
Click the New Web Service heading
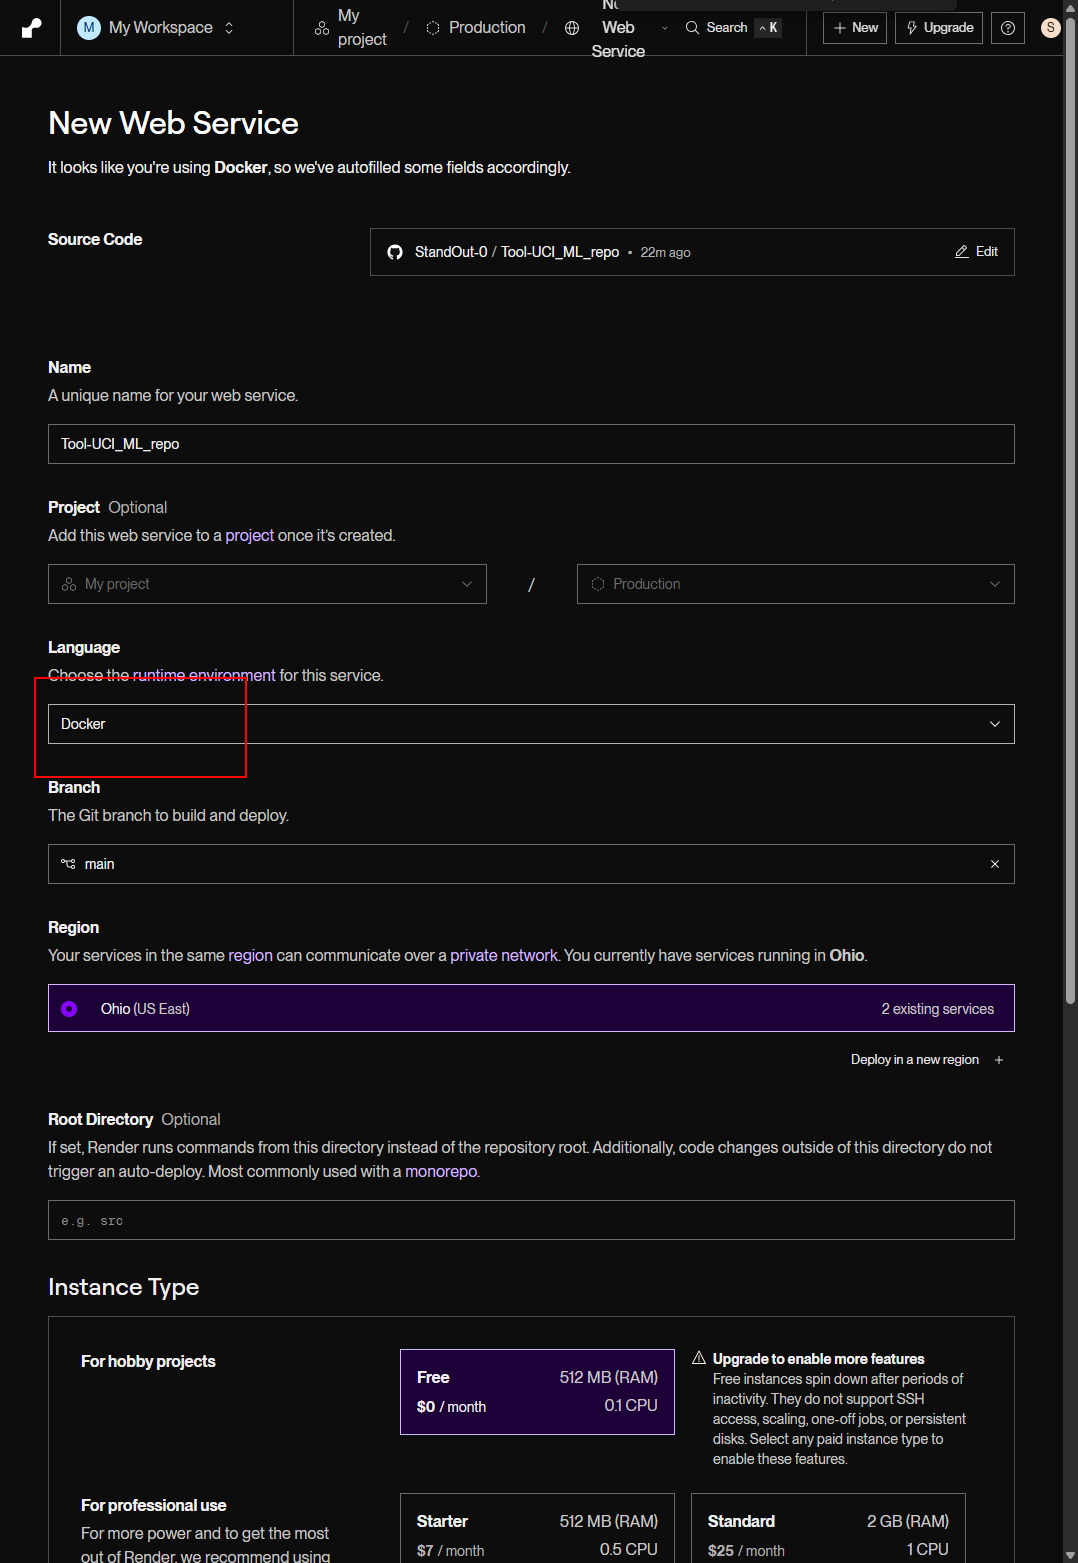click(173, 123)
